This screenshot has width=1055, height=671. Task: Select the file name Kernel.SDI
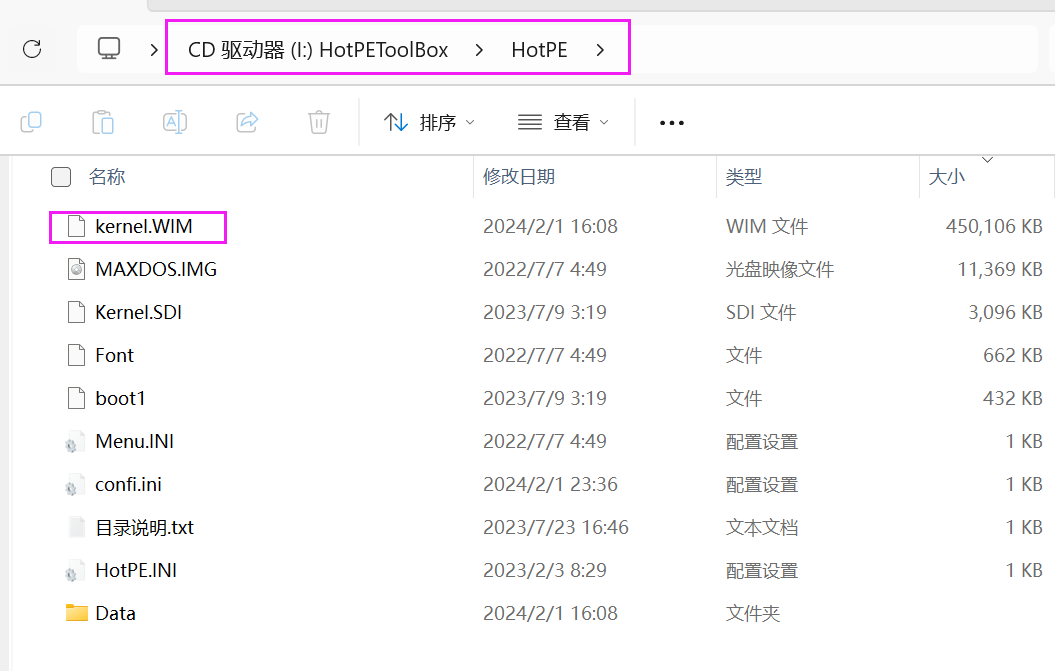[139, 312]
